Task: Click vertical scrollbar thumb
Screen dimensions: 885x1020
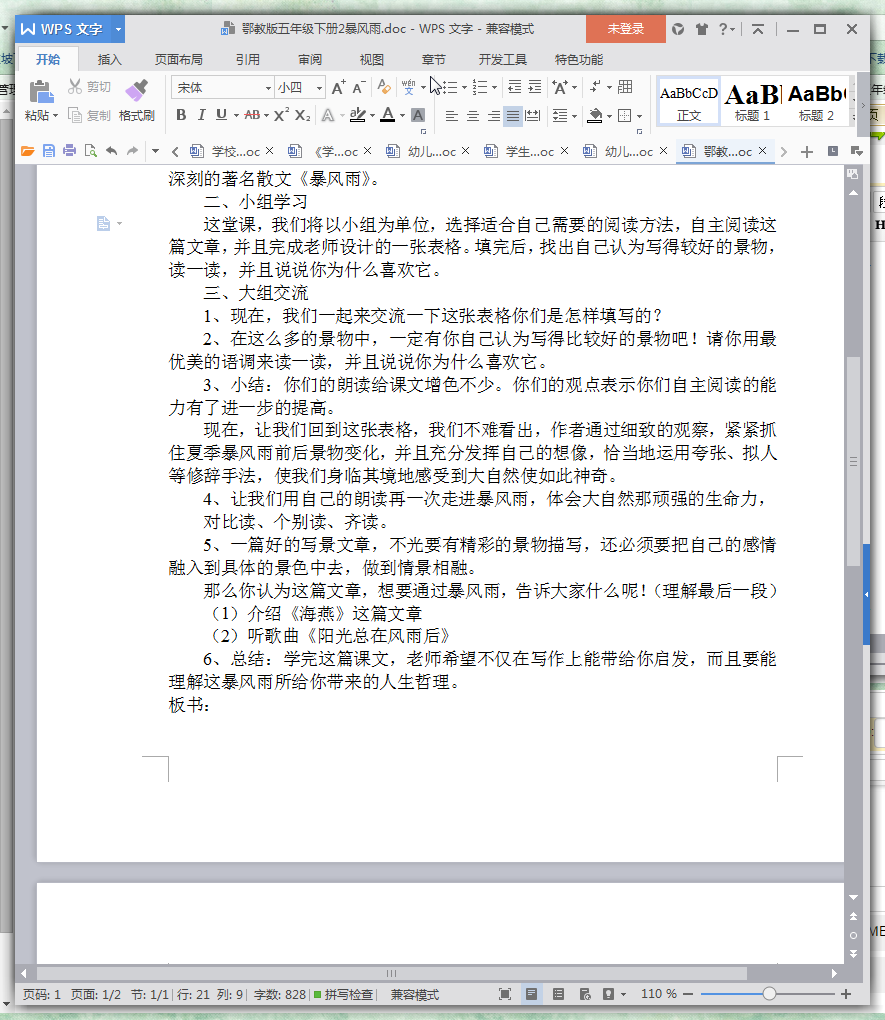Action: pyautogui.click(x=853, y=461)
